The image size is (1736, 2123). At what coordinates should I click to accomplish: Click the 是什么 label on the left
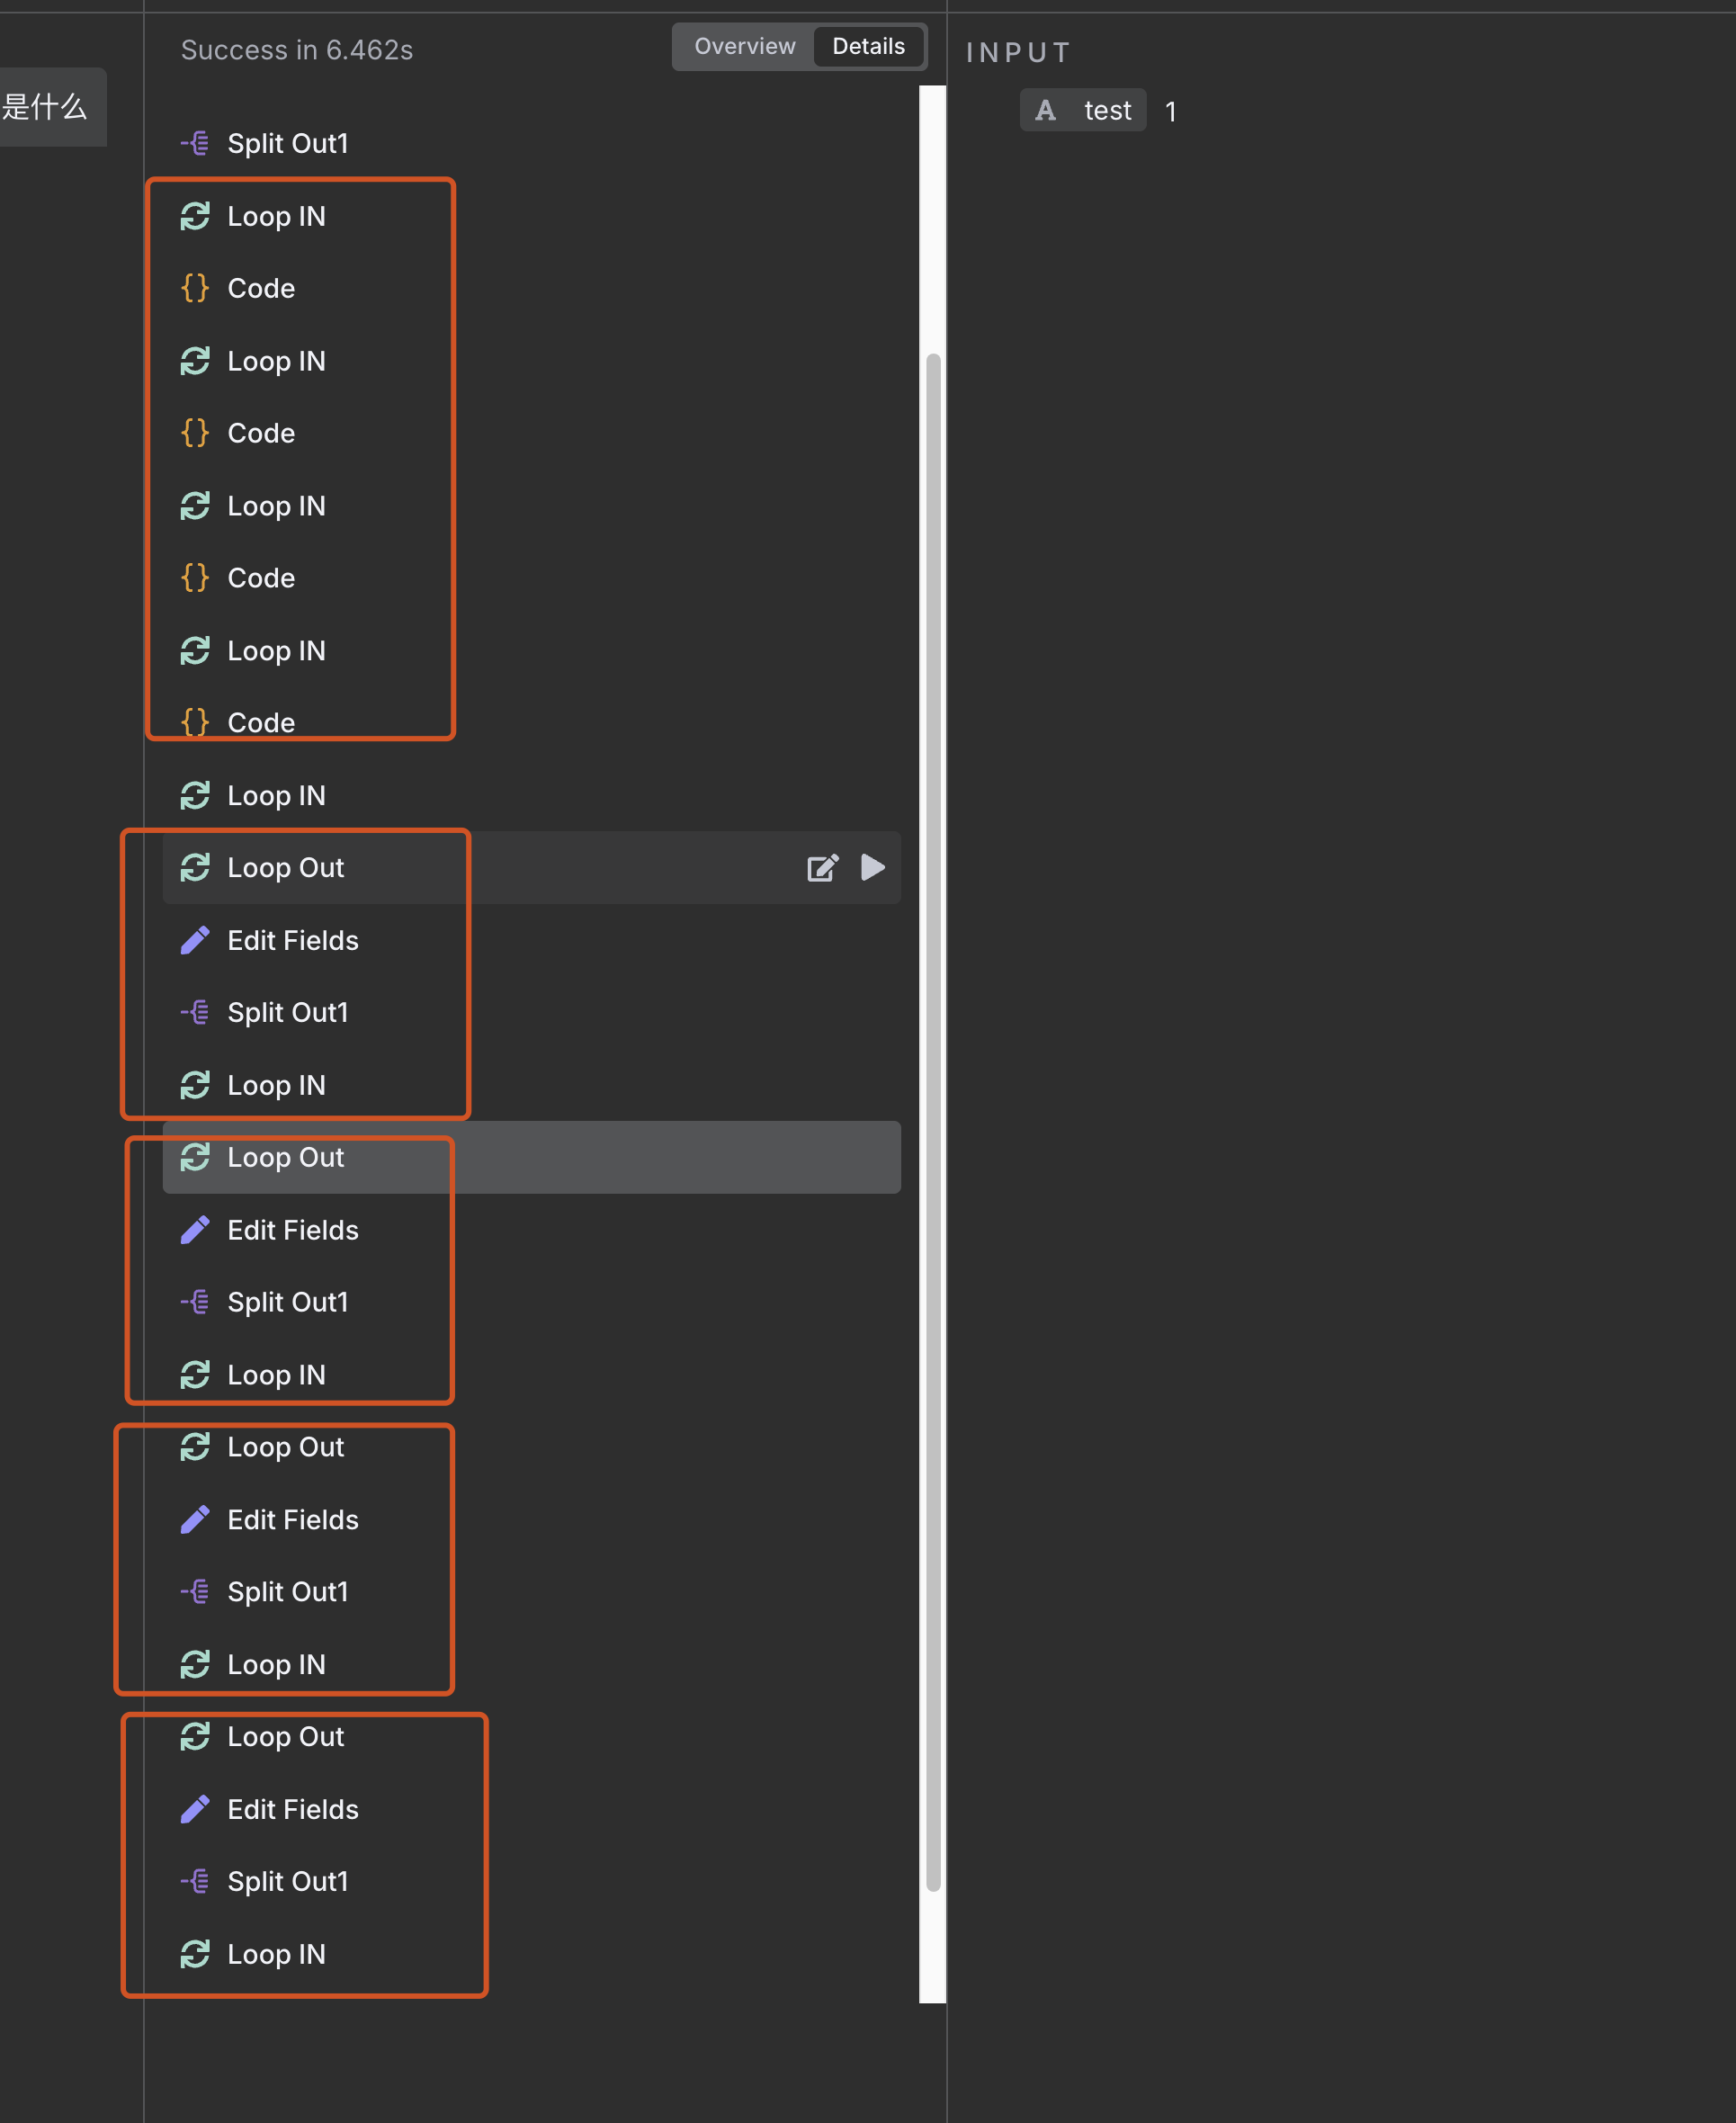click(x=46, y=107)
